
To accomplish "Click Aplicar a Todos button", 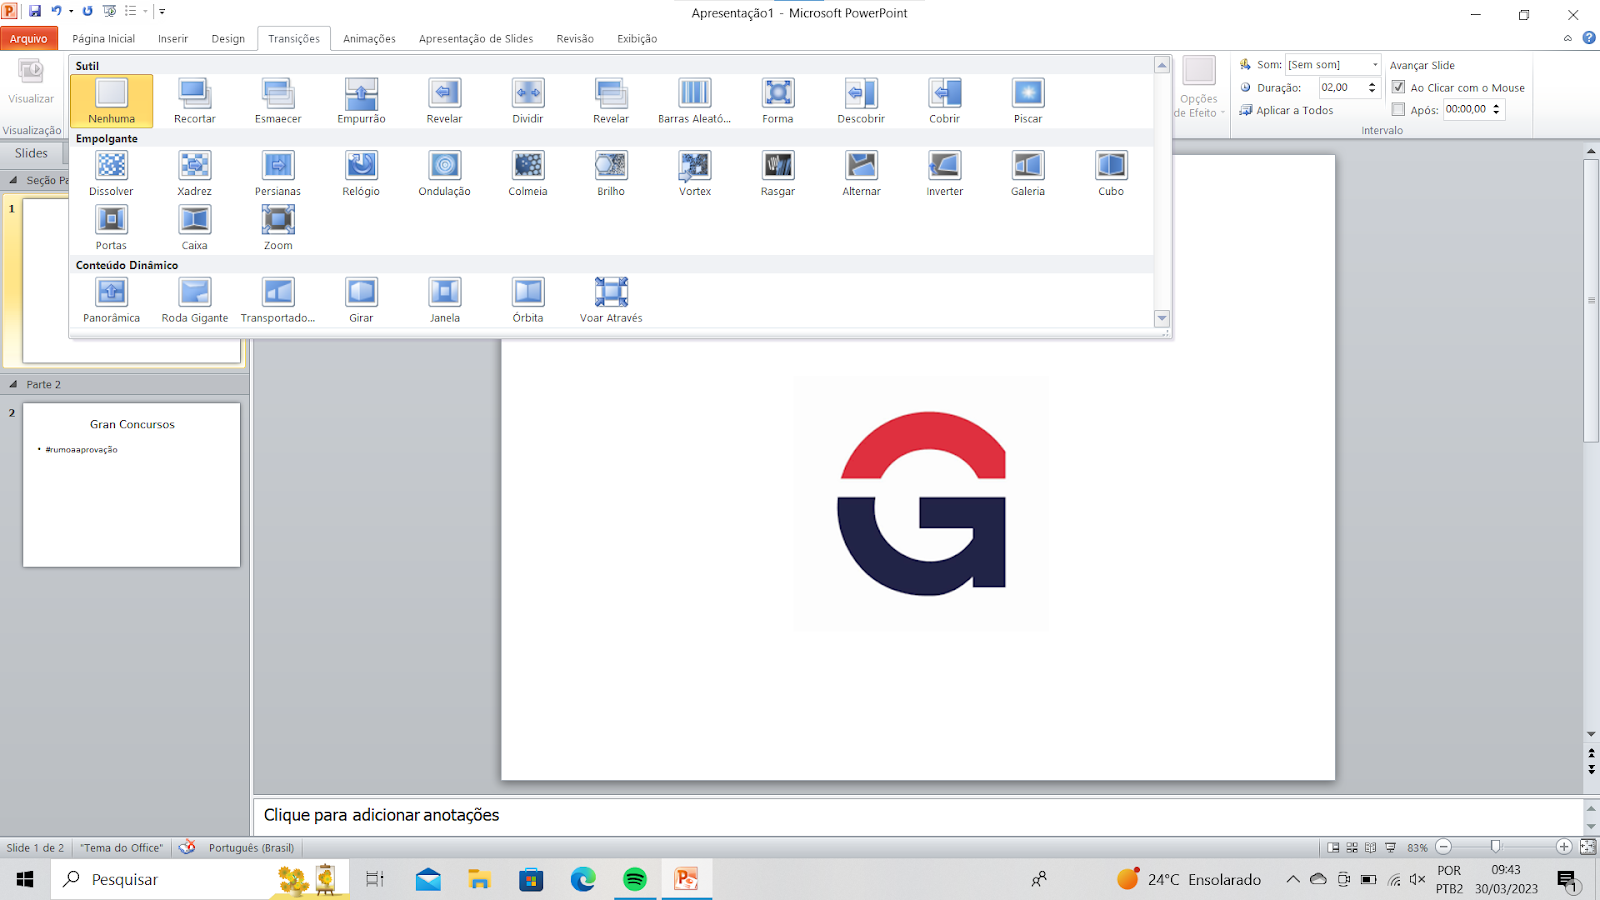I will tap(1286, 110).
